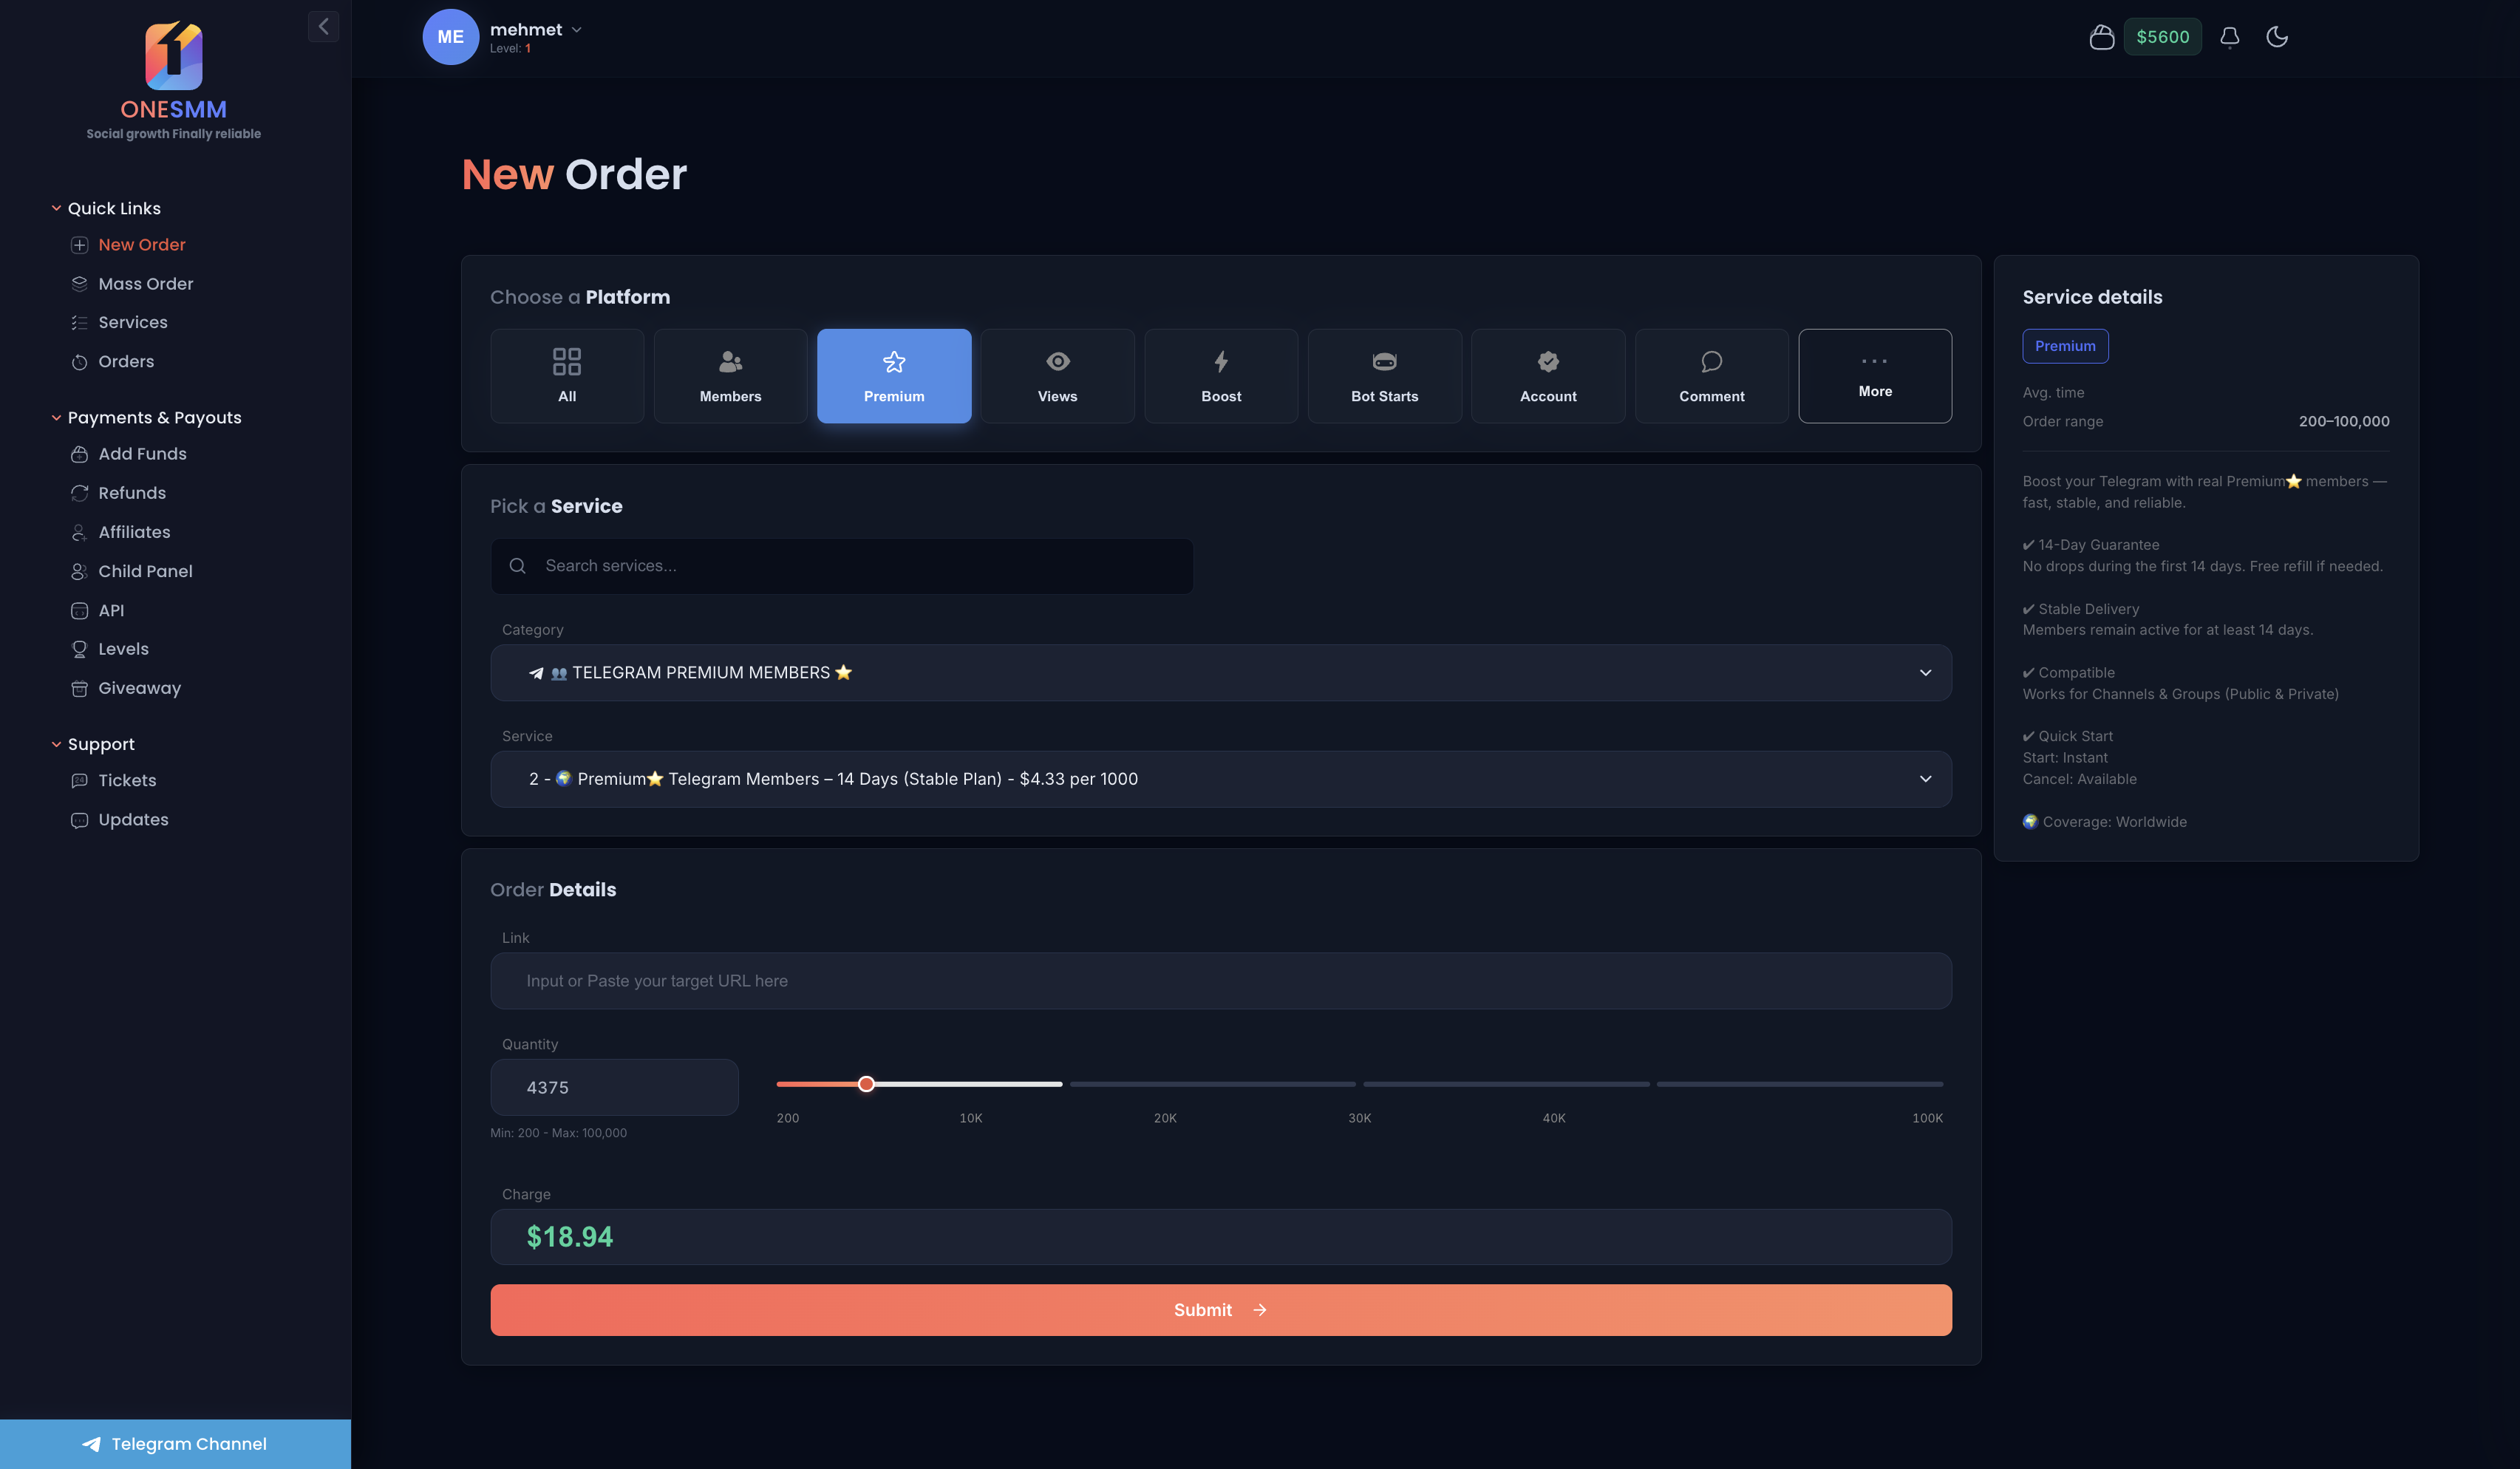Open the Category dropdown
The image size is (2520, 1469).
click(x=1220, y=673)
